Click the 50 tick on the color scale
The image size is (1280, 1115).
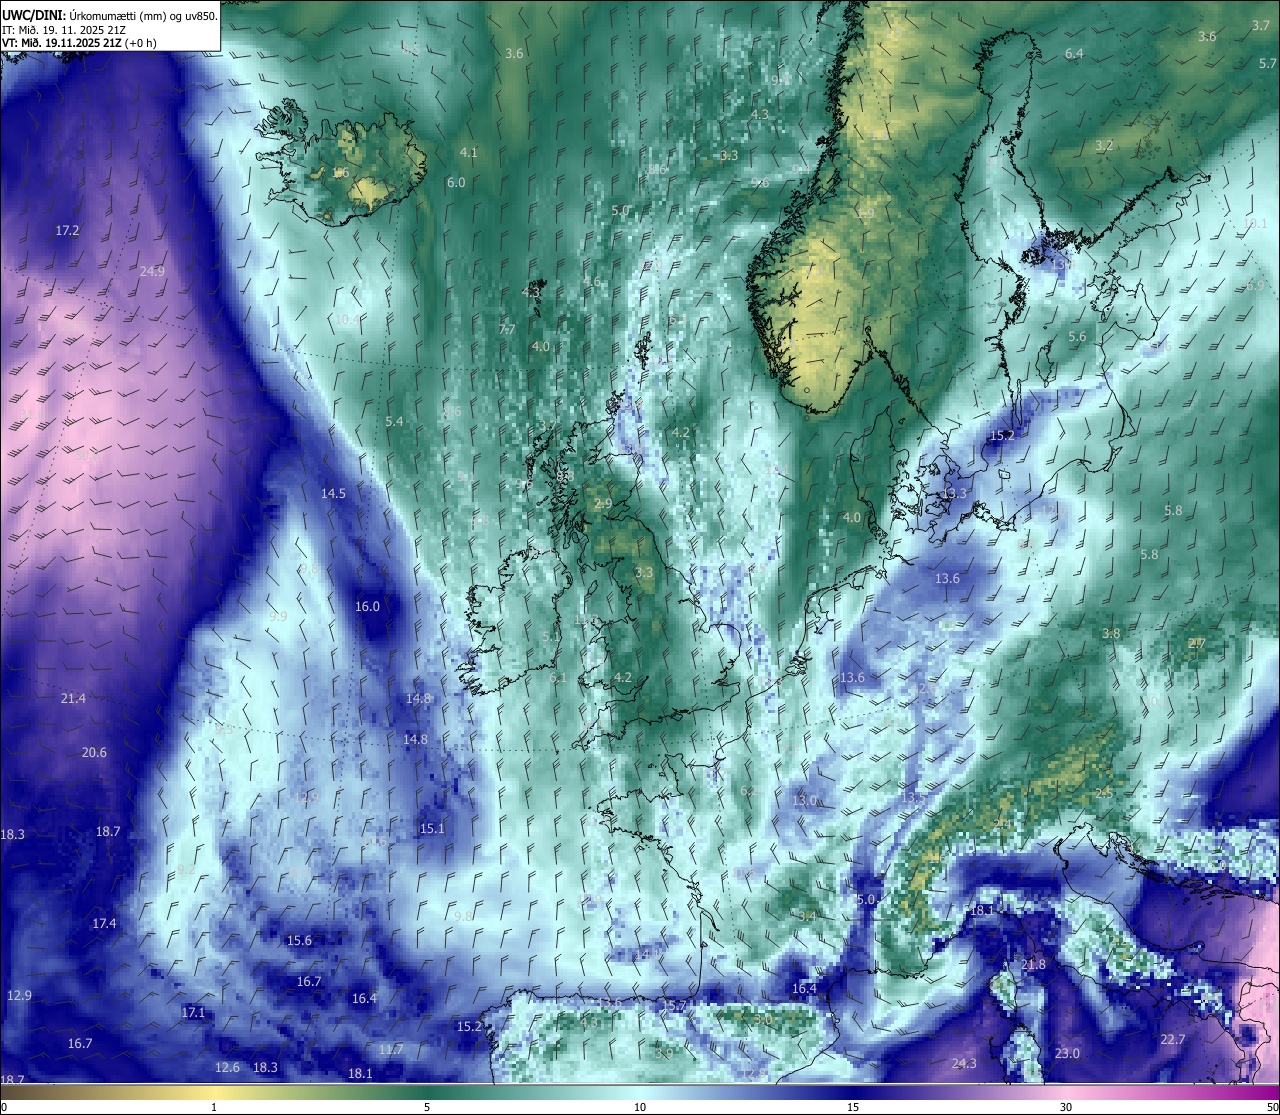[x=1272, y=1107]
